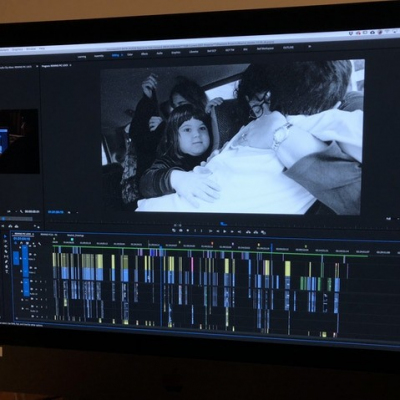Select second sequence tab in timeline
The width and height of the screenshot is (400, 400).
49,235
